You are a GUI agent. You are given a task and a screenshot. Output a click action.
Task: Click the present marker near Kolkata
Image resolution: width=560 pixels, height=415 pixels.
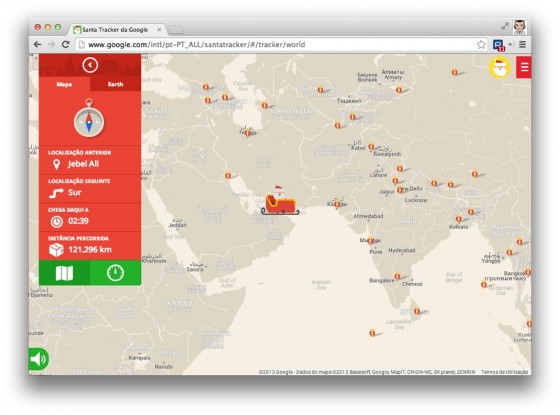point(459,219)
